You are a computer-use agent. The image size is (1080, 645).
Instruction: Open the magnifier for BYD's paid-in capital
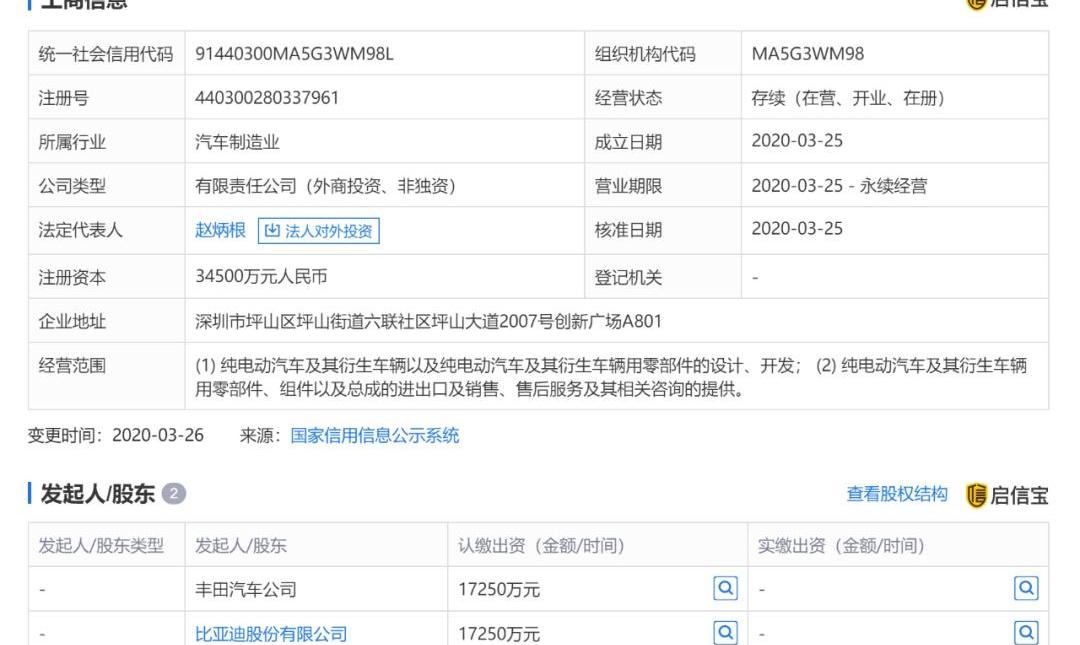click(1026, 632)
